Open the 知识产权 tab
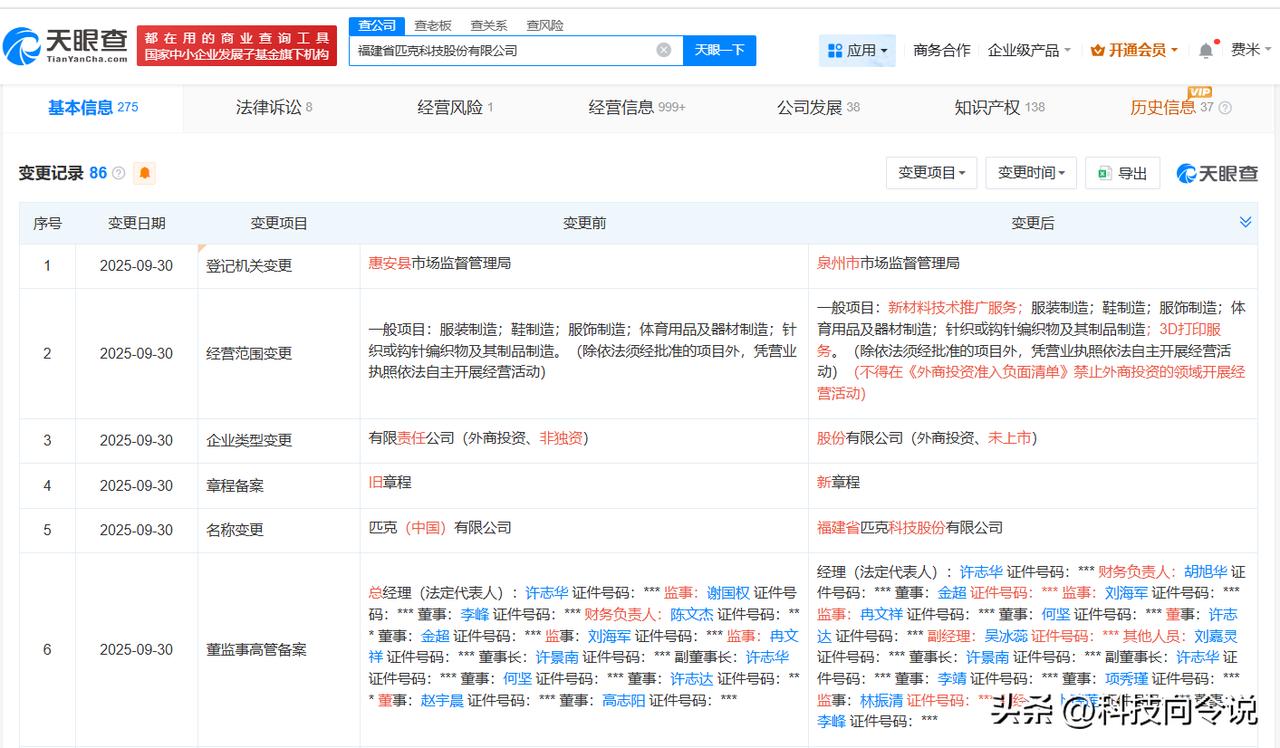1280x748 pixels. 999,108
